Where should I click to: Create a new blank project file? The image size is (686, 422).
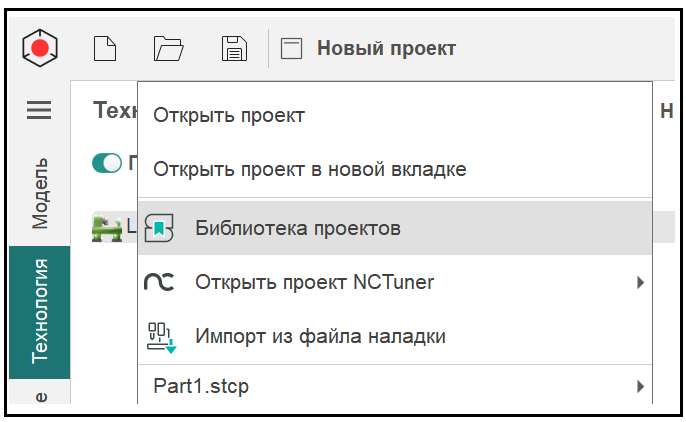point(105,47)
